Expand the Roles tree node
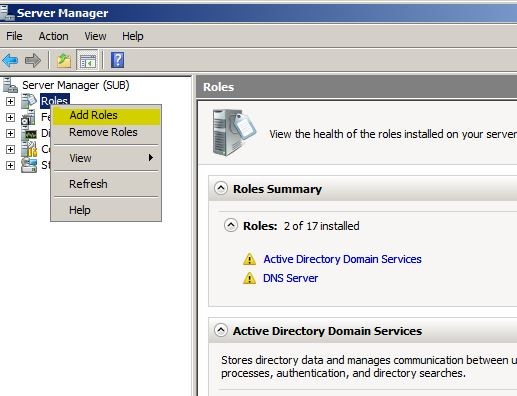517x396 pixels. [x=10, y=101]
